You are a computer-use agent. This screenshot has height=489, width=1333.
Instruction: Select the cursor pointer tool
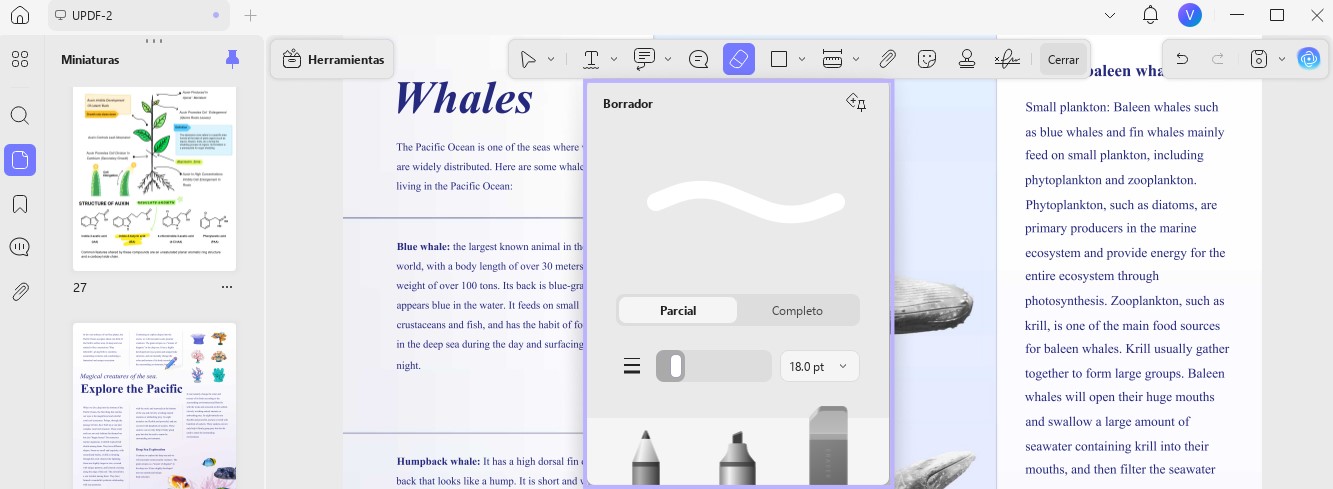tap(528, 60)
